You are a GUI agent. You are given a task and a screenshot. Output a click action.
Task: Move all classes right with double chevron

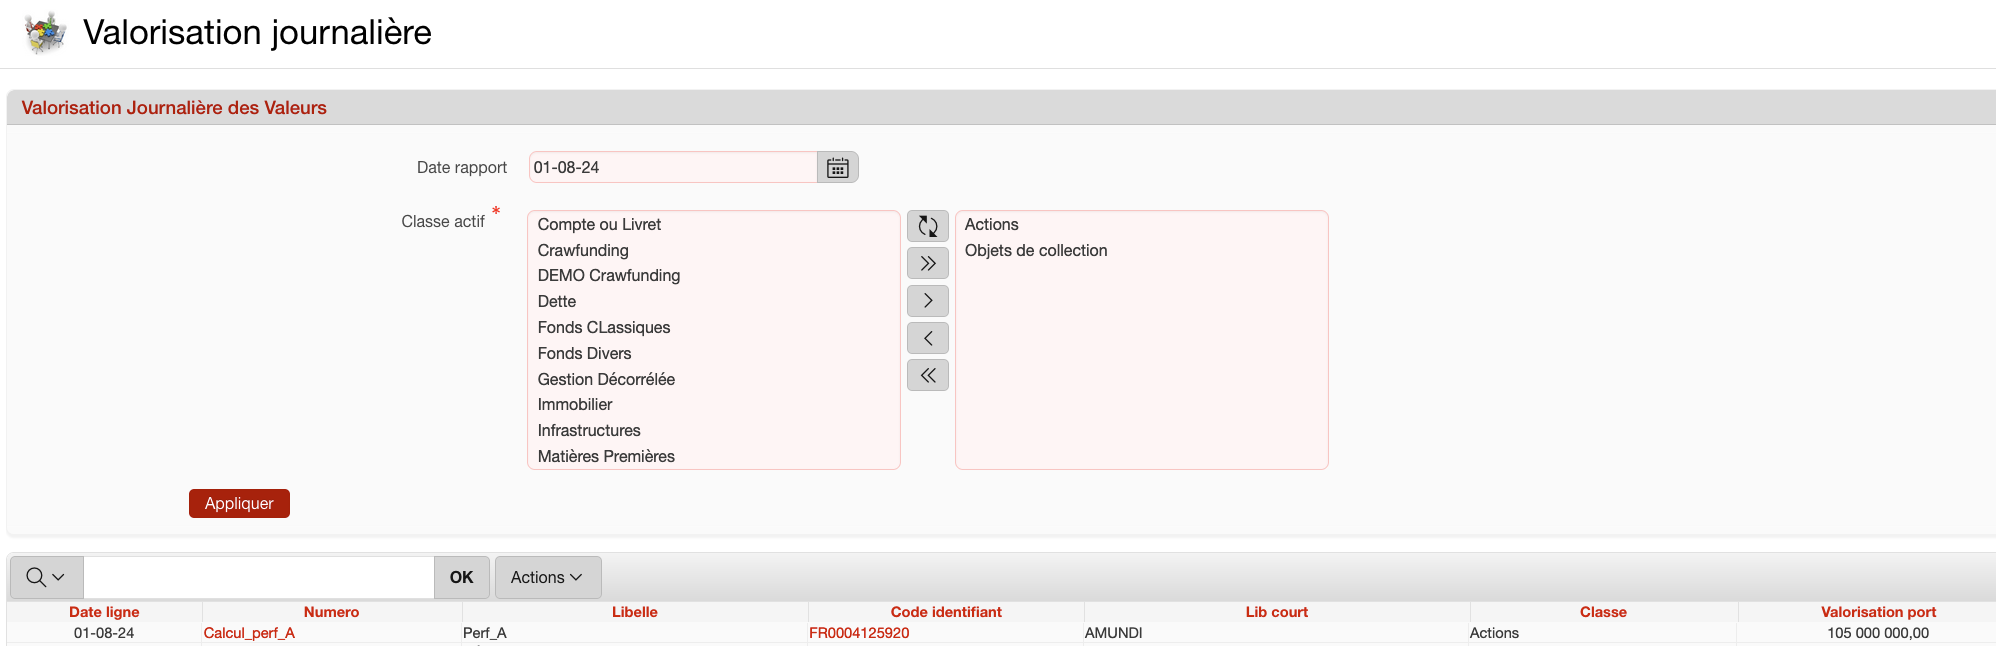click(928, 263)
